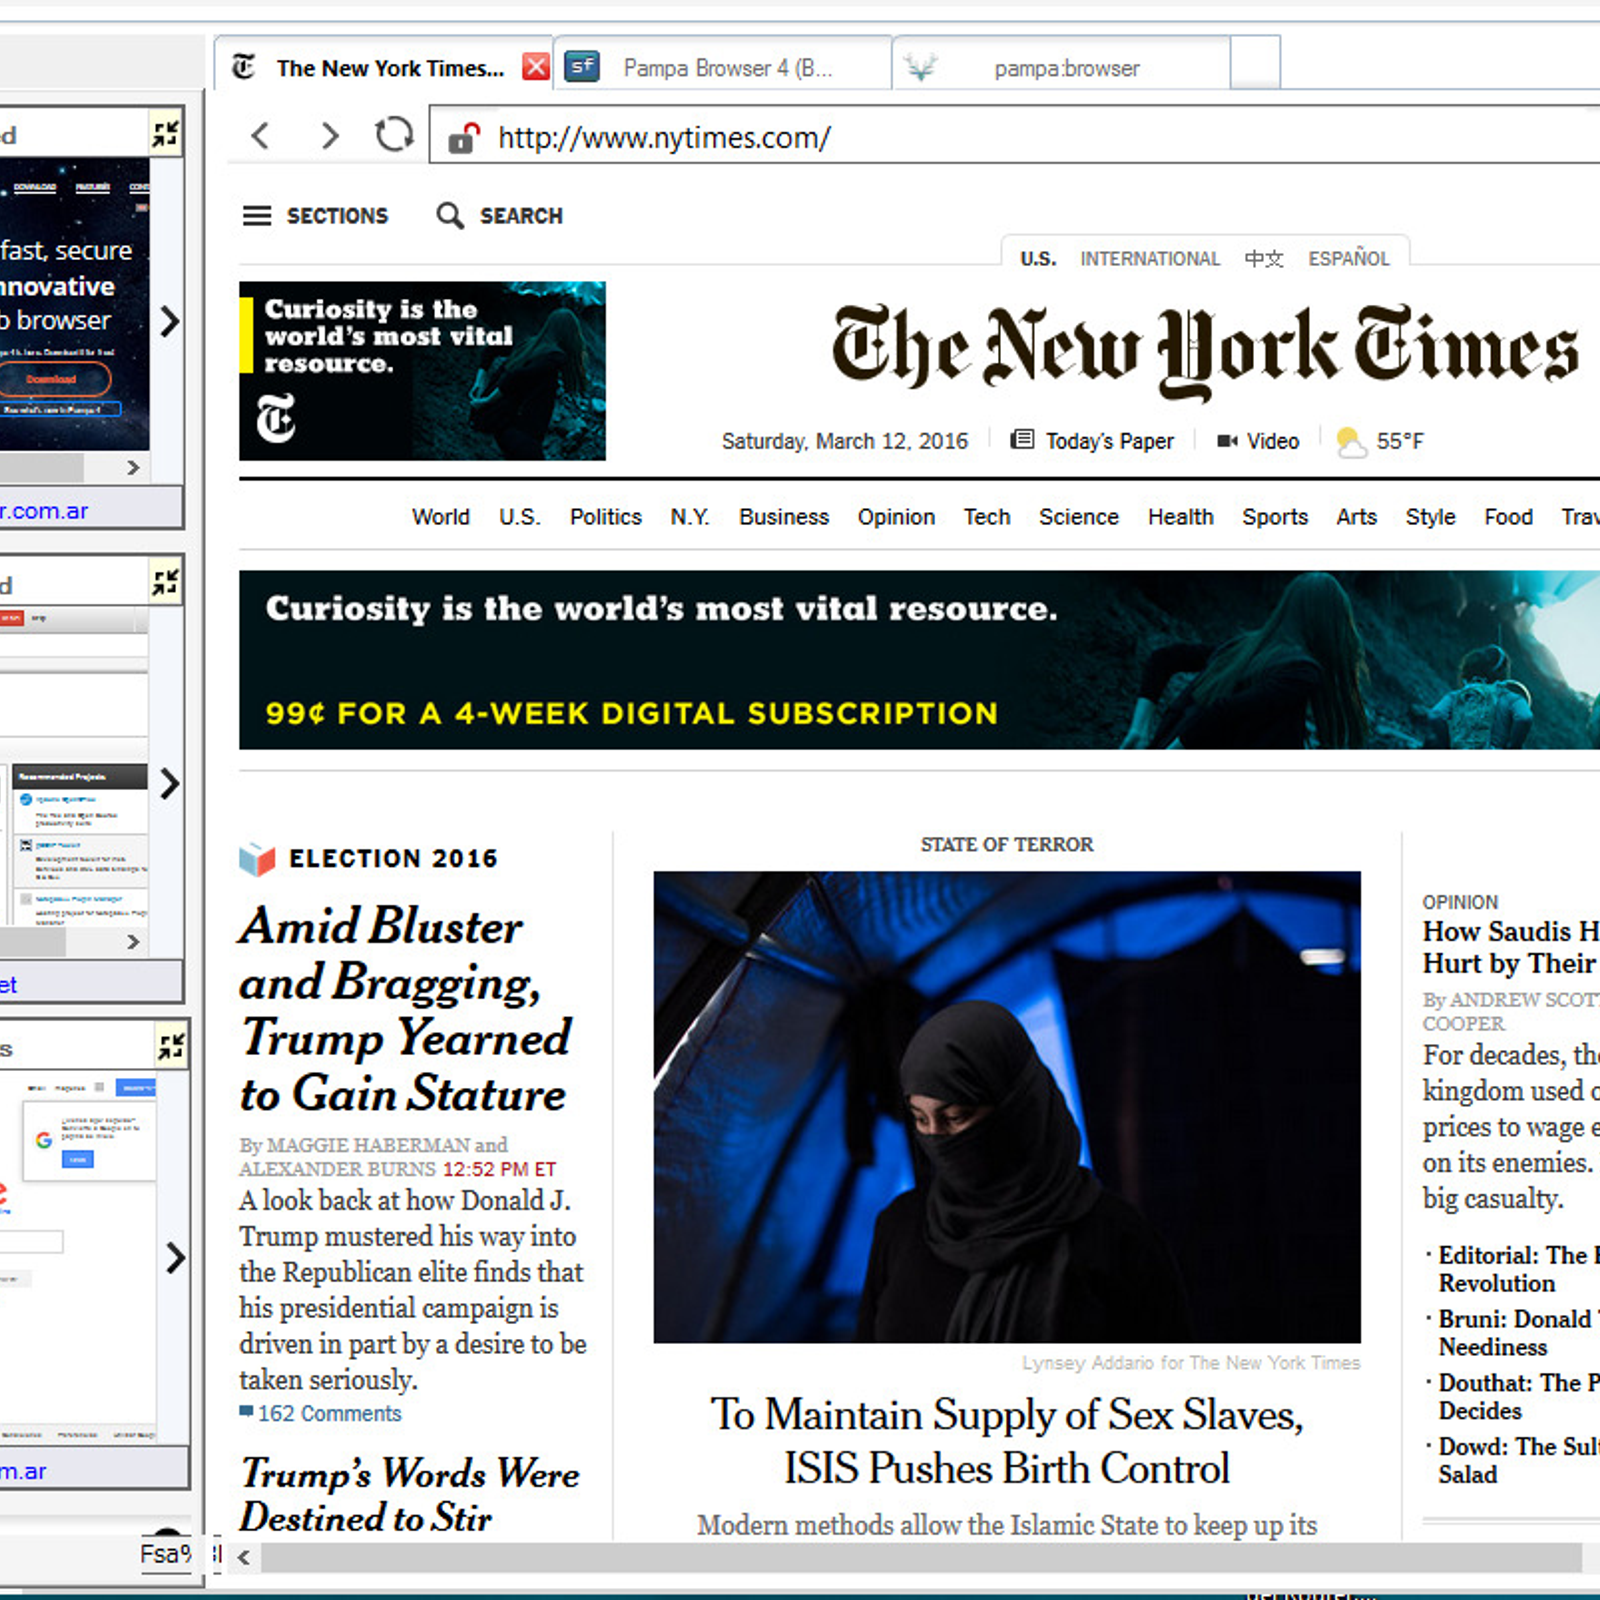Open a new tab with blank tab button

[x=1255, y=63]
